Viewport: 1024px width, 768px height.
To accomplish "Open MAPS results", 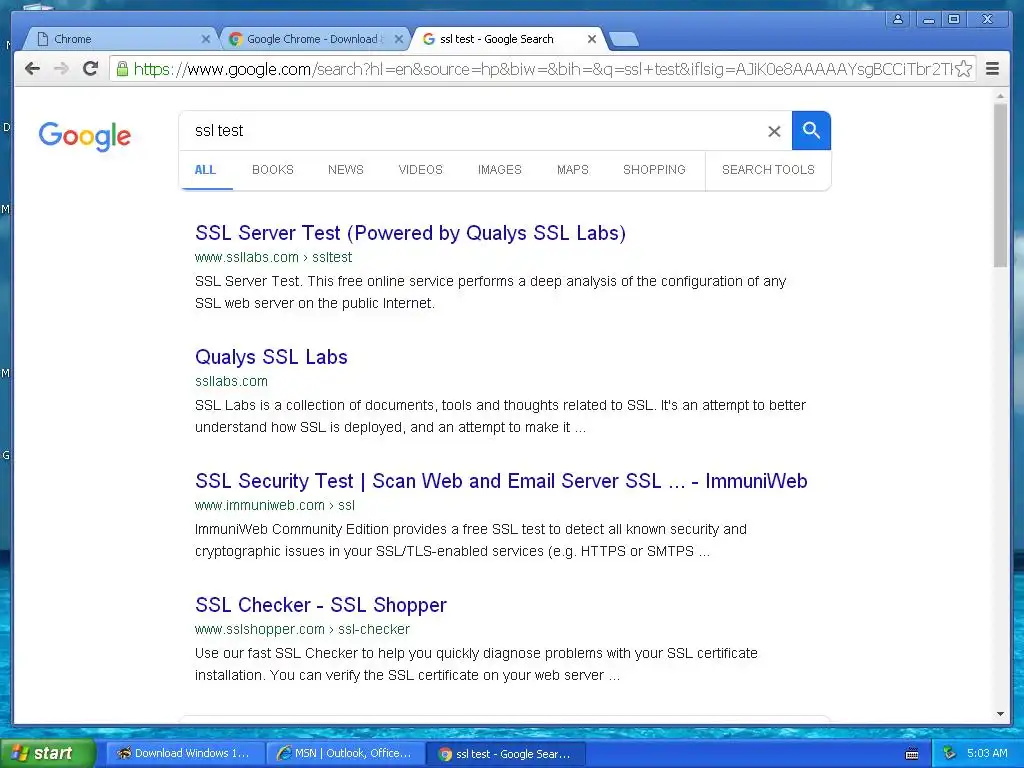I will tap(573, 170).
